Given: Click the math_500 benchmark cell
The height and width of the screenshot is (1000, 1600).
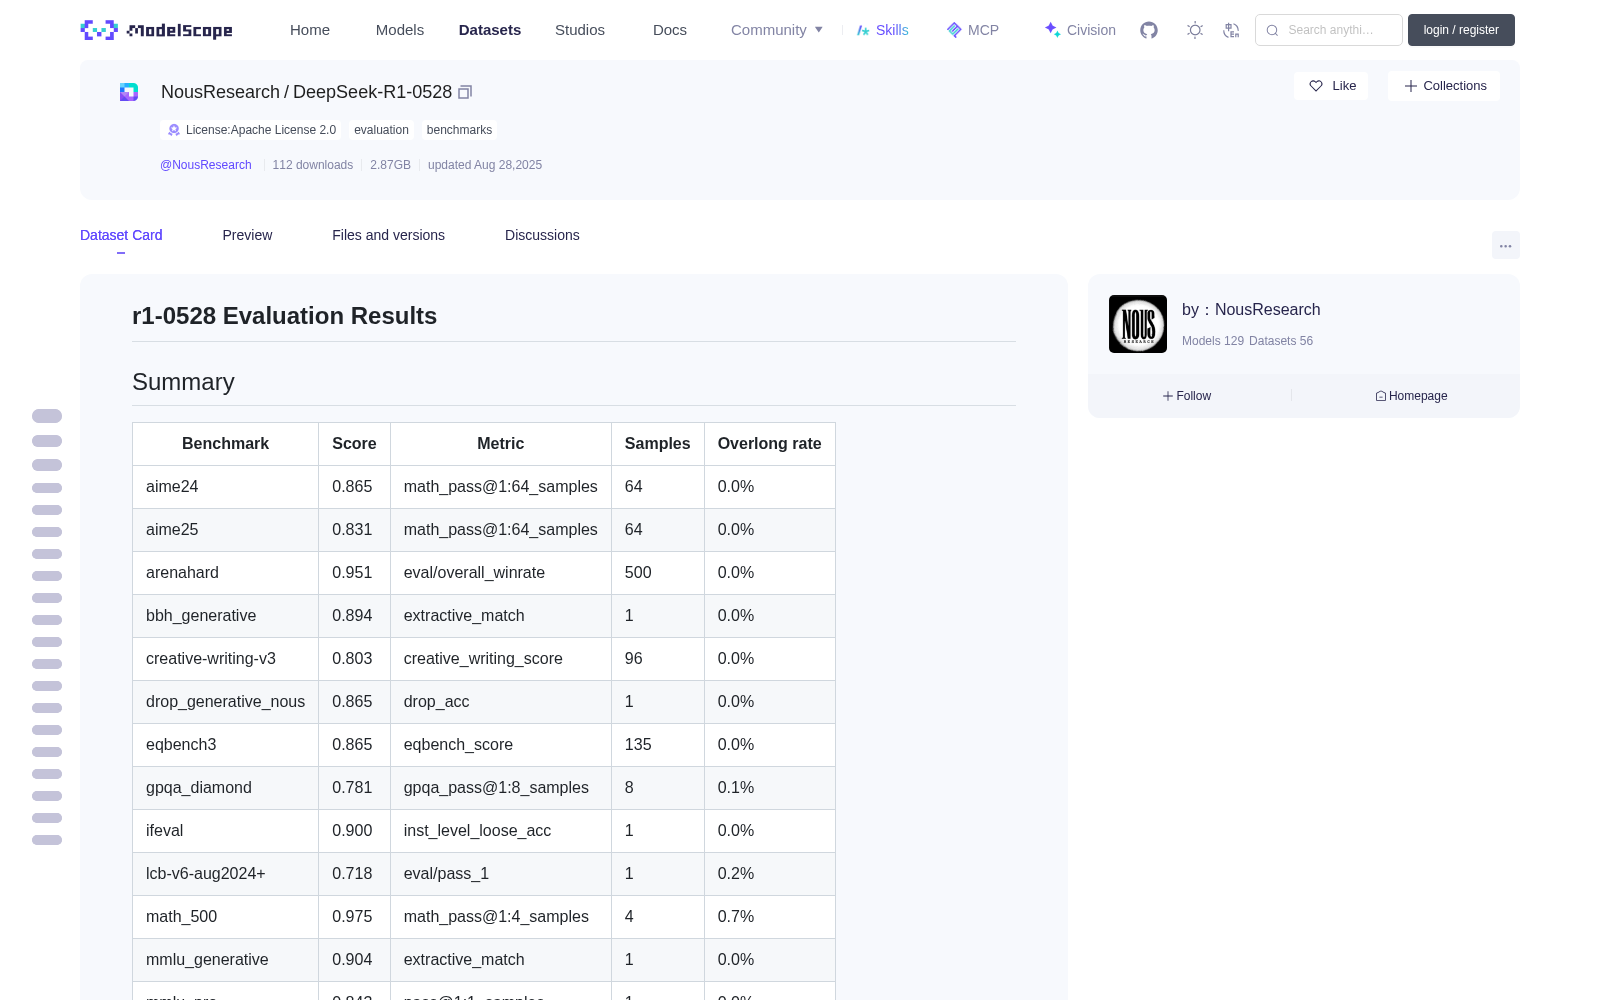Looking at the screenshot, I should point(225,917).
